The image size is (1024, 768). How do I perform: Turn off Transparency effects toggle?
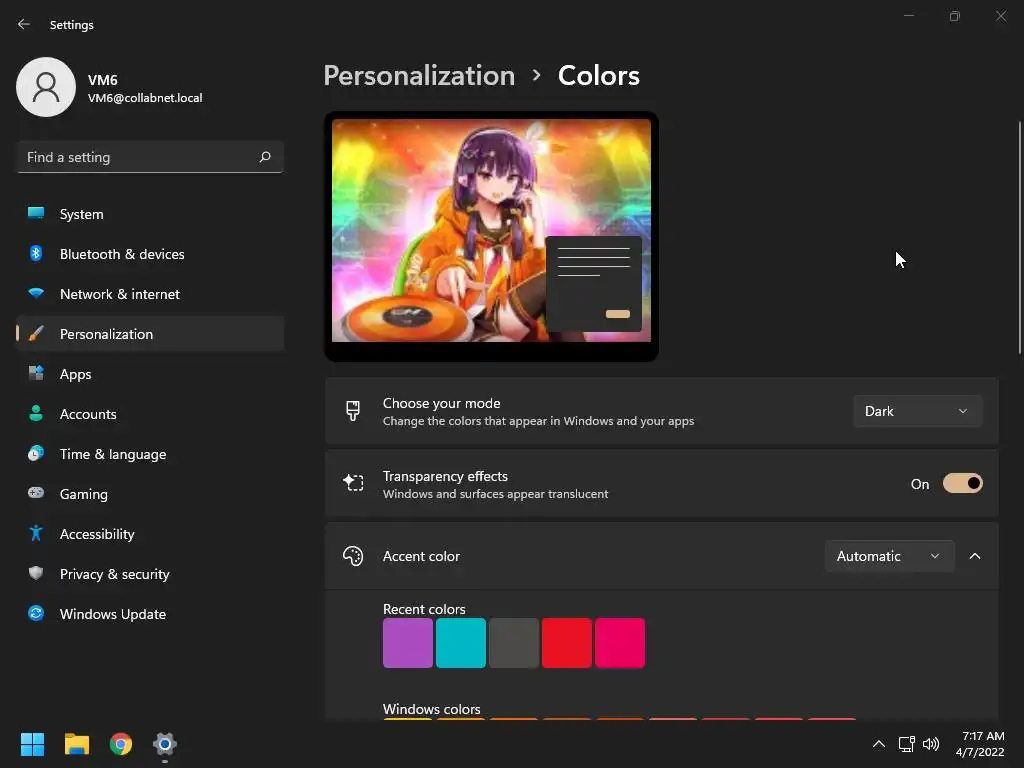tap(963, 483)
